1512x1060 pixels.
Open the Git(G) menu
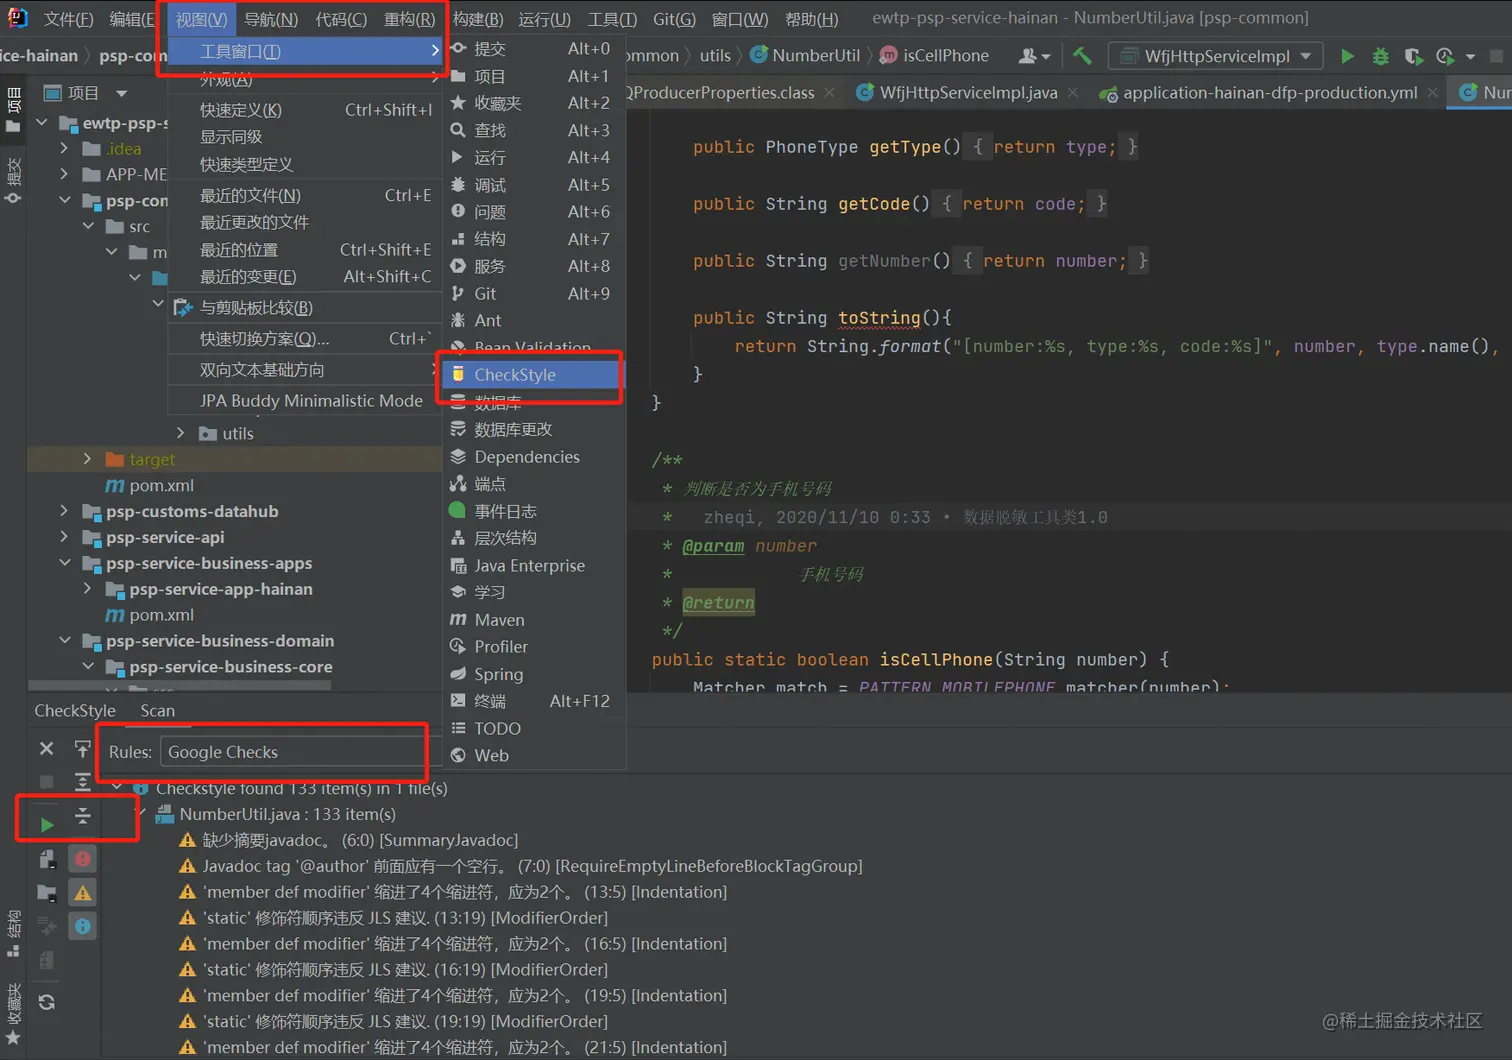pyautogui.click(x=674, y=19)
